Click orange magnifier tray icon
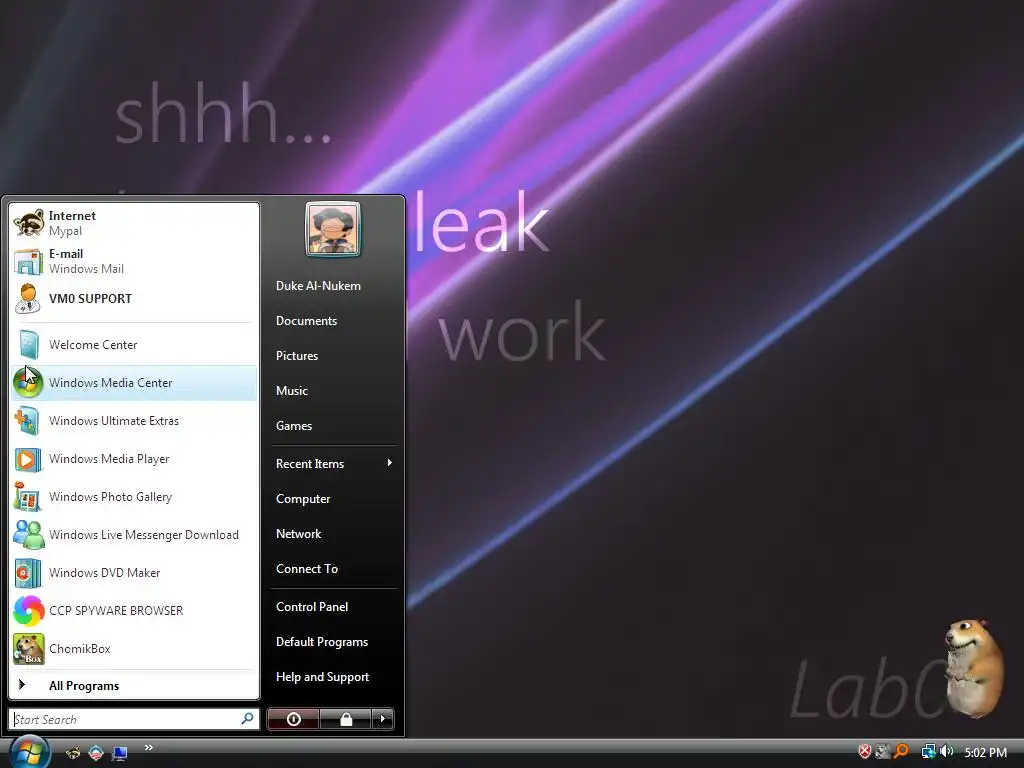 901,752
